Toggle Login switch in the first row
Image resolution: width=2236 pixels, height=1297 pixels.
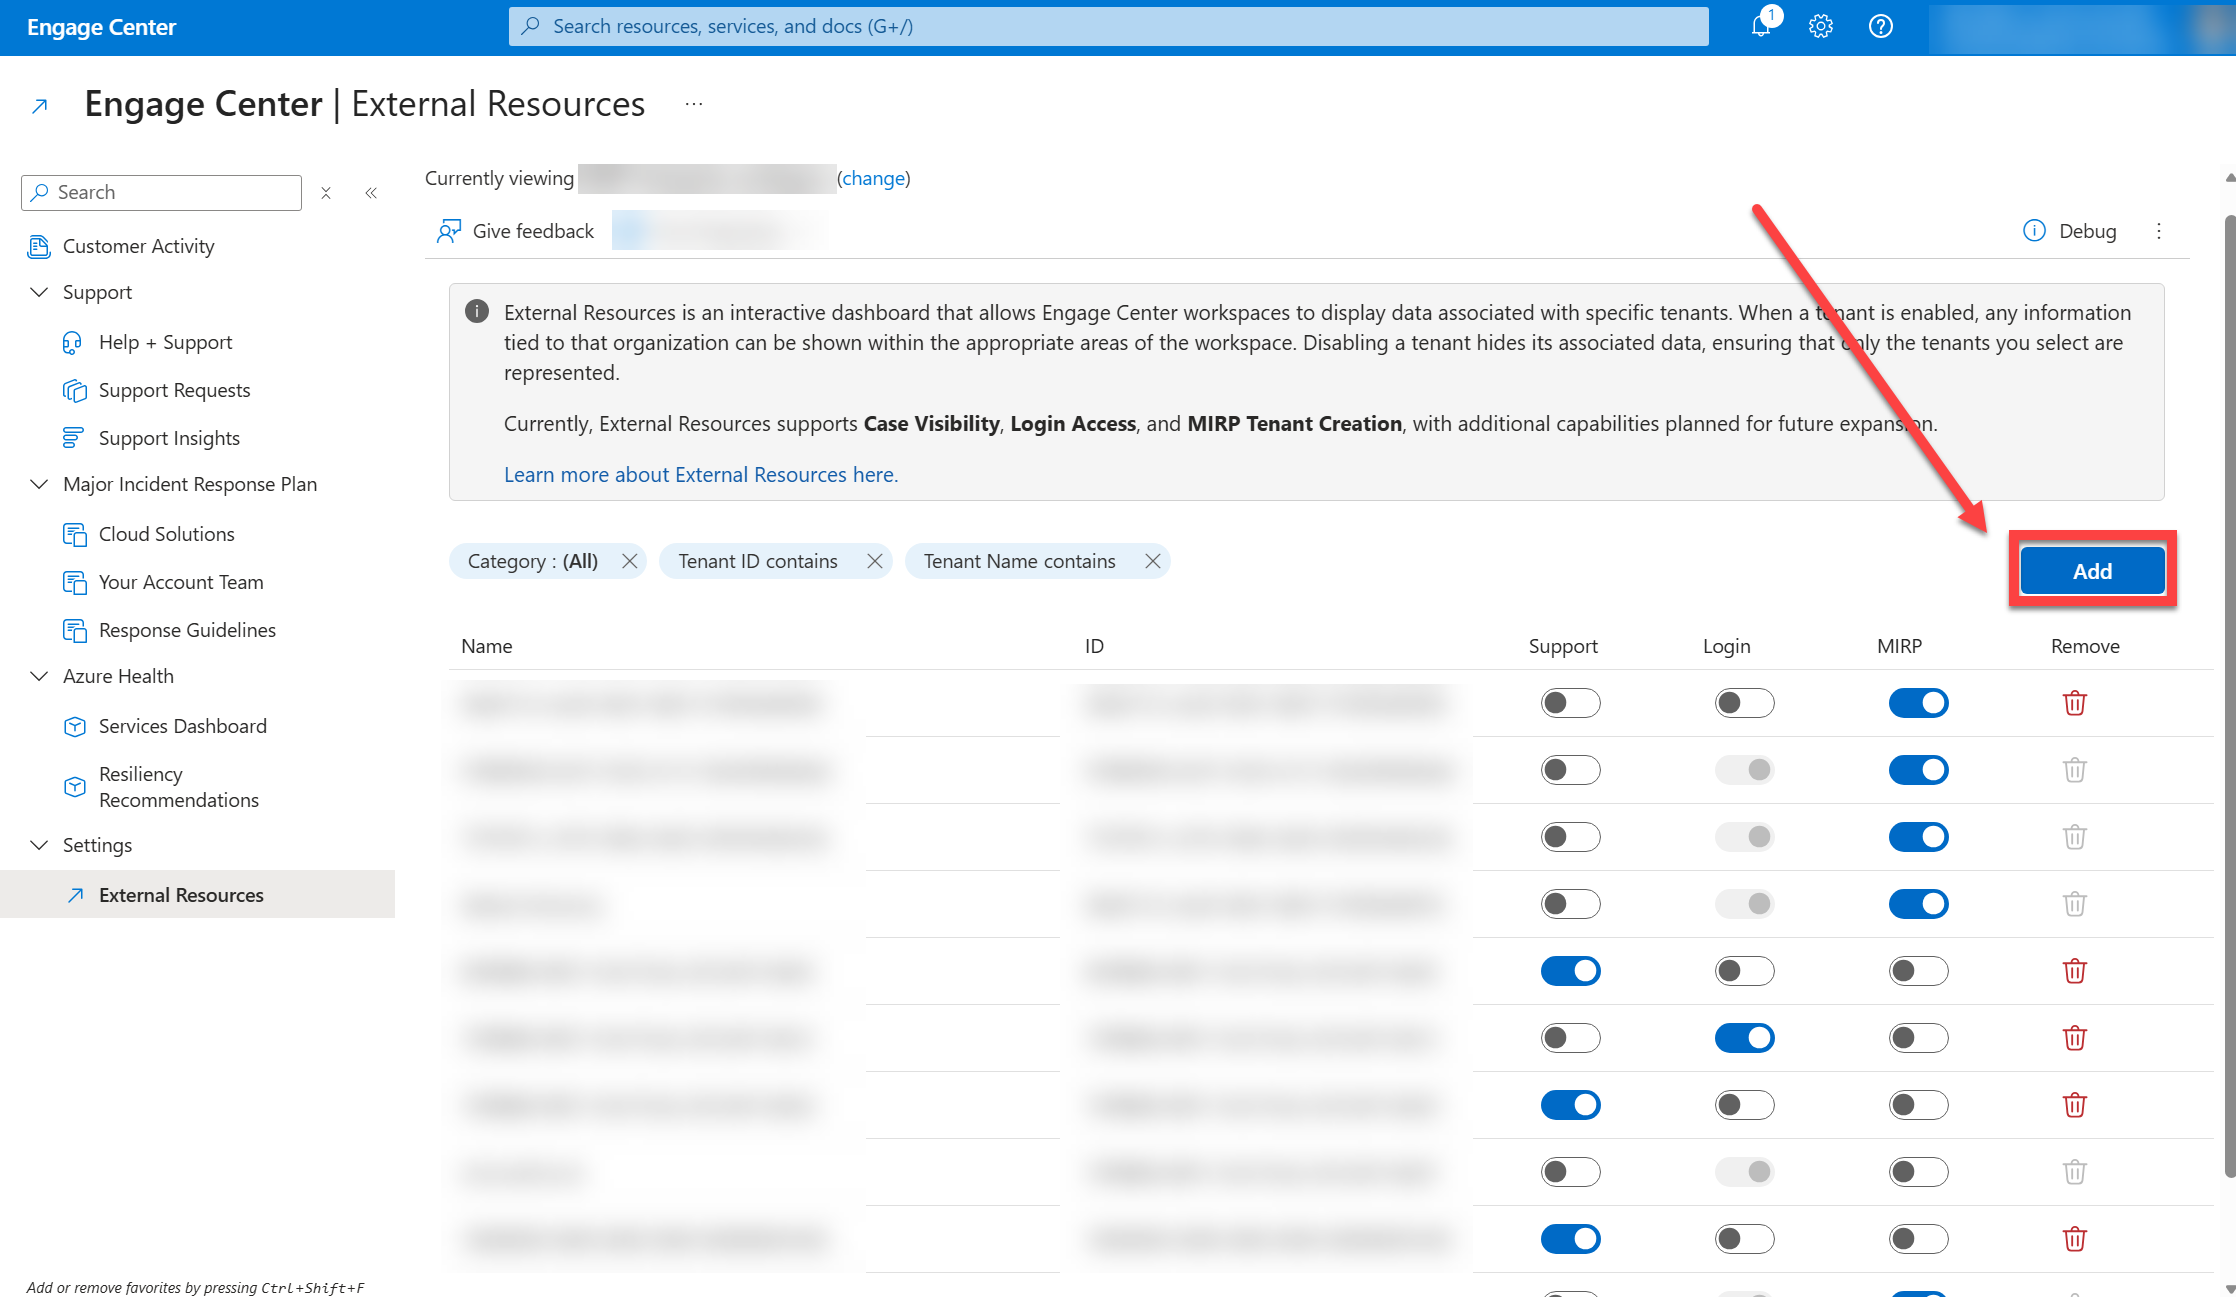(1744, 703)
